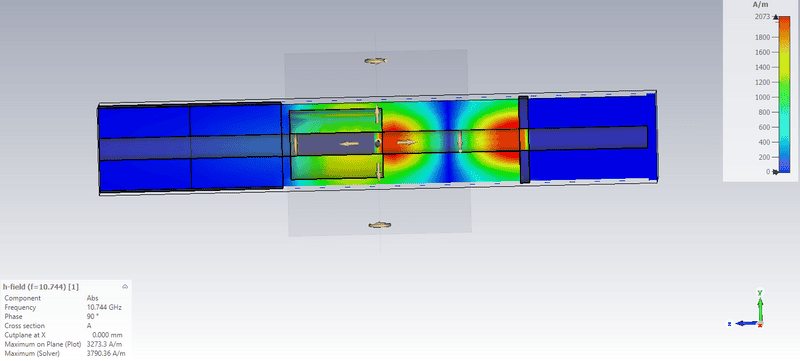Click the right-pointing field arrow in red zone

tap(407, 143)
